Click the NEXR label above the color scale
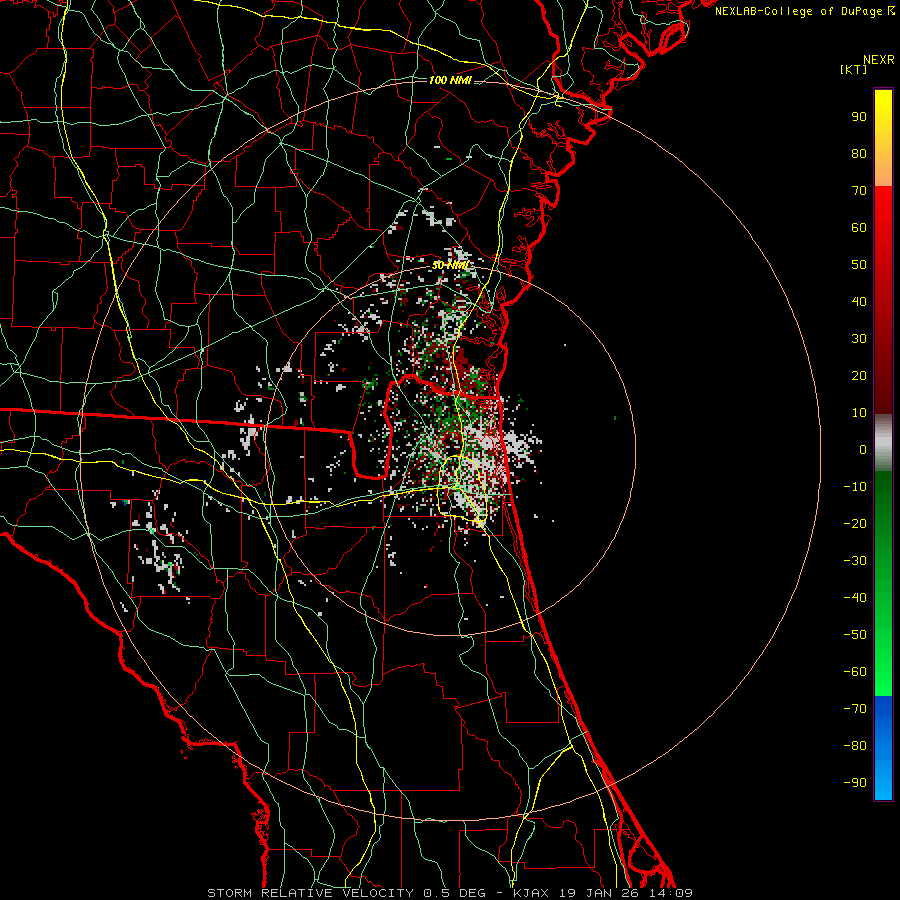Viewport: 900px width, 900px height. 879,60
